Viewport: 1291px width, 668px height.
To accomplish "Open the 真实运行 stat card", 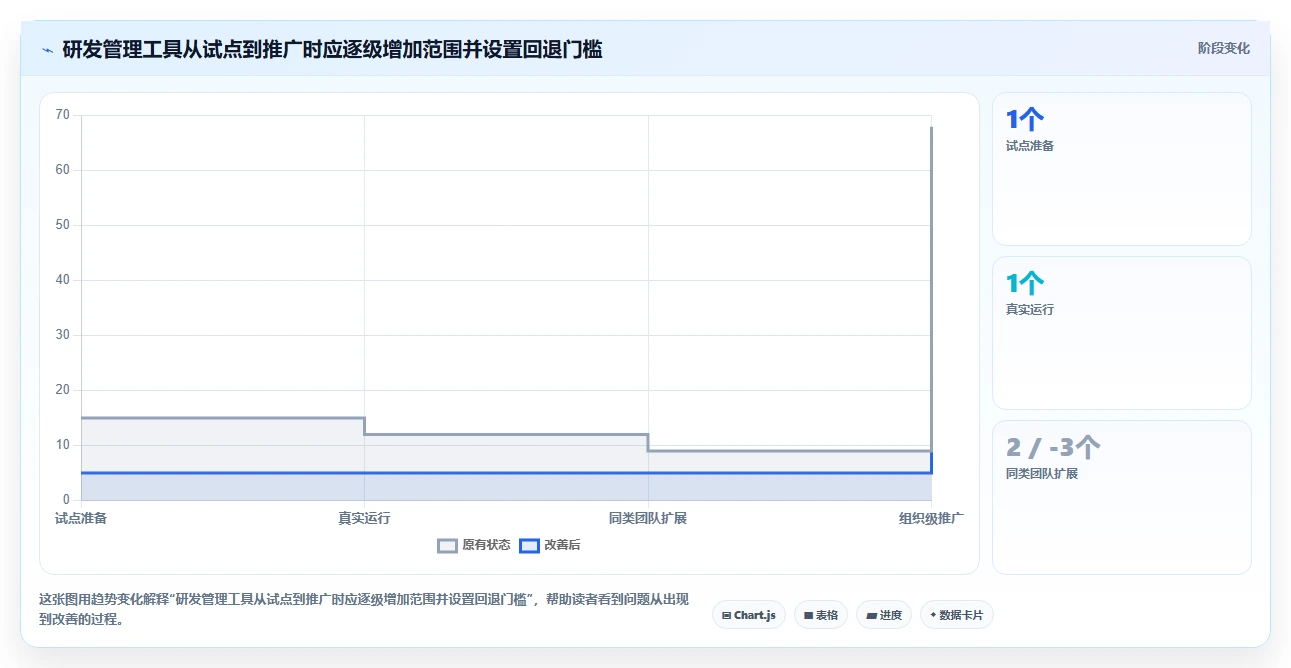I will [x=1121, y=333].
